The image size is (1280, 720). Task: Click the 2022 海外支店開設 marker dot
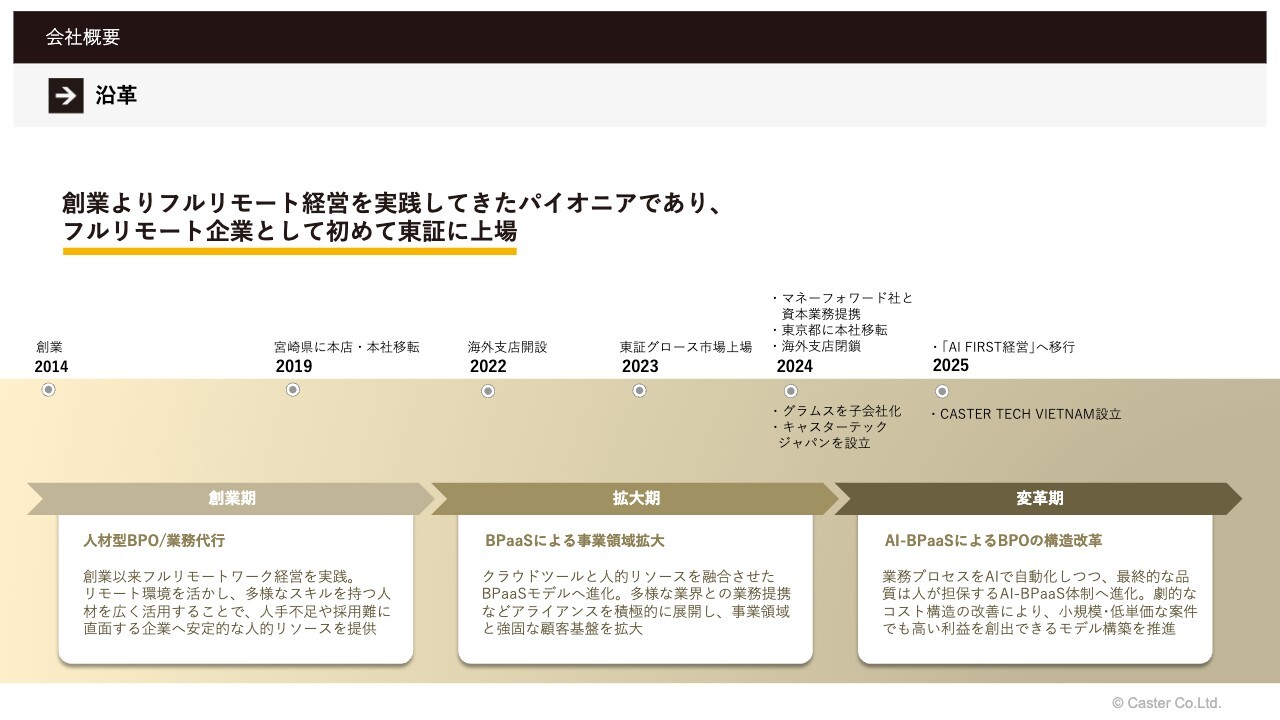coord(488,390)
